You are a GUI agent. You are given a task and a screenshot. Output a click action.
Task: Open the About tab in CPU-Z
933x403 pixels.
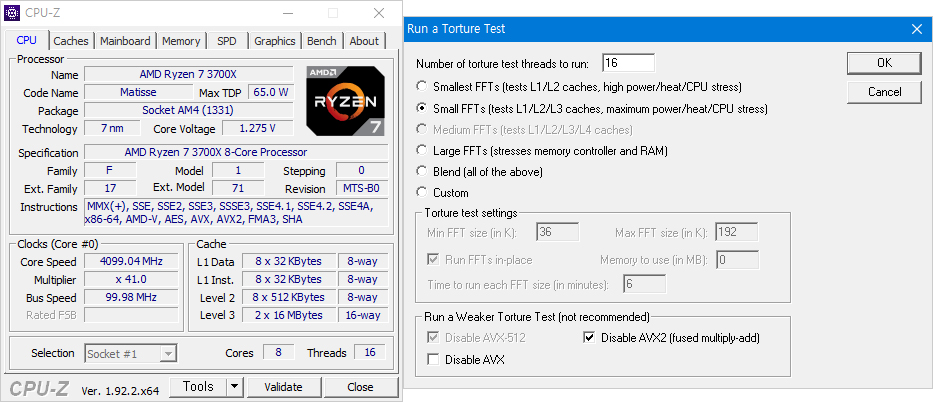tap(364, 41)
